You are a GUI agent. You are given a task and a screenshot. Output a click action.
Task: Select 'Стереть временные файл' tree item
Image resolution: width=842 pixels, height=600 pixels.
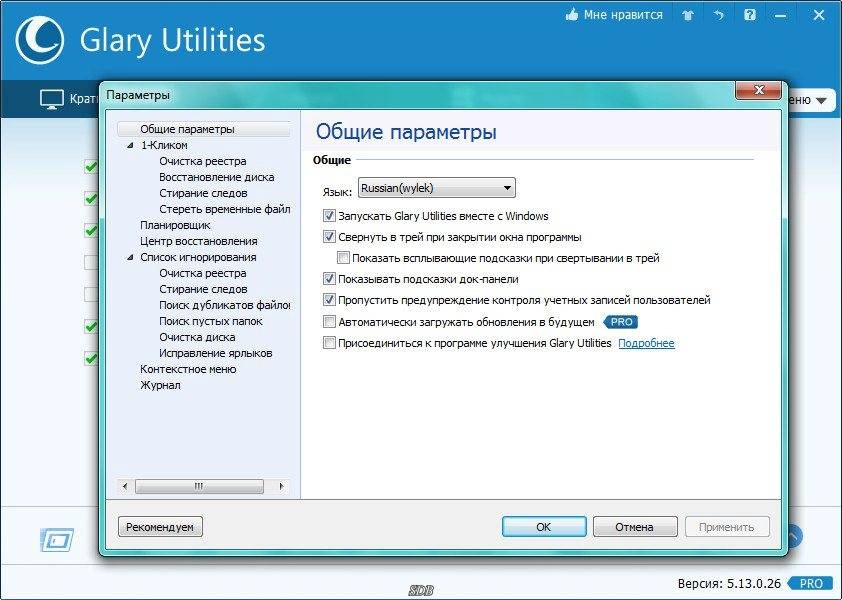[224, 209]
